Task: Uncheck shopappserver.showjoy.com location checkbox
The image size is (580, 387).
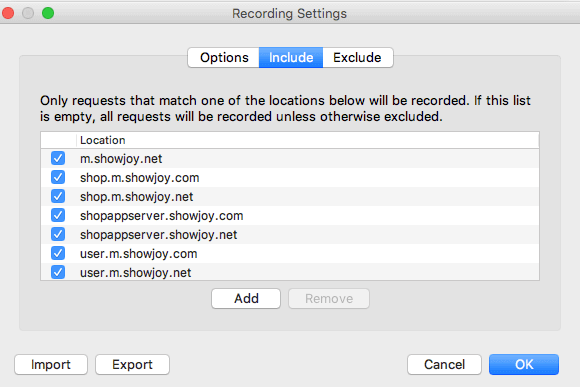Action: tap(58, 215)
